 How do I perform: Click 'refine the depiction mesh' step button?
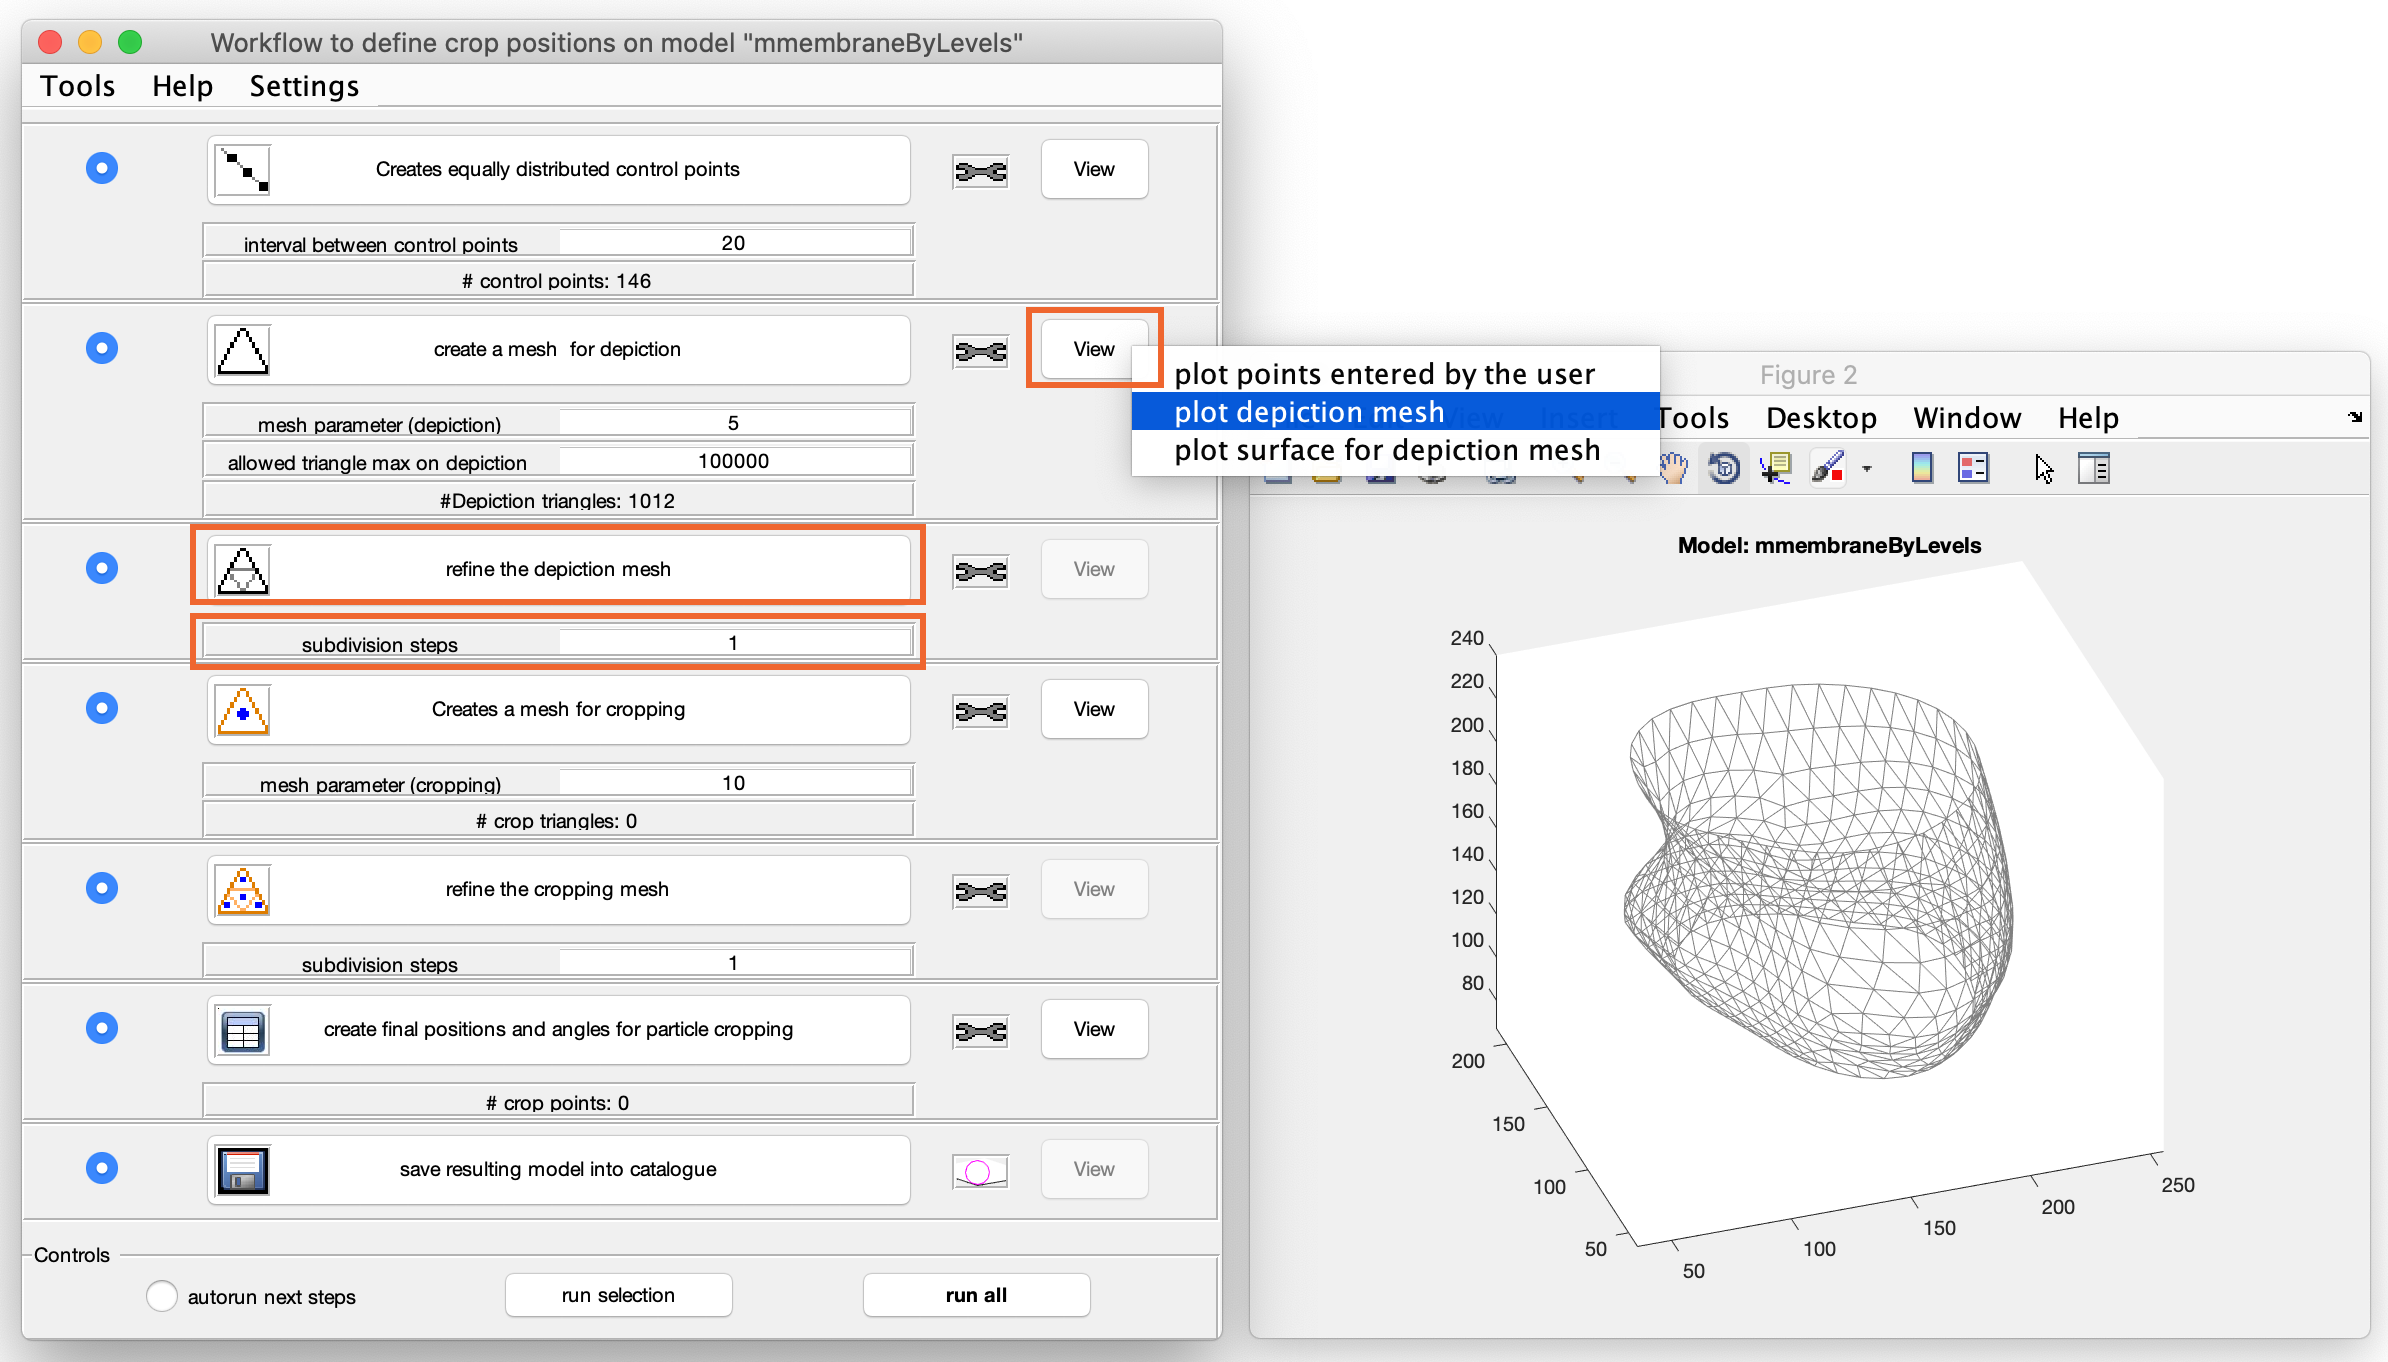558,570
